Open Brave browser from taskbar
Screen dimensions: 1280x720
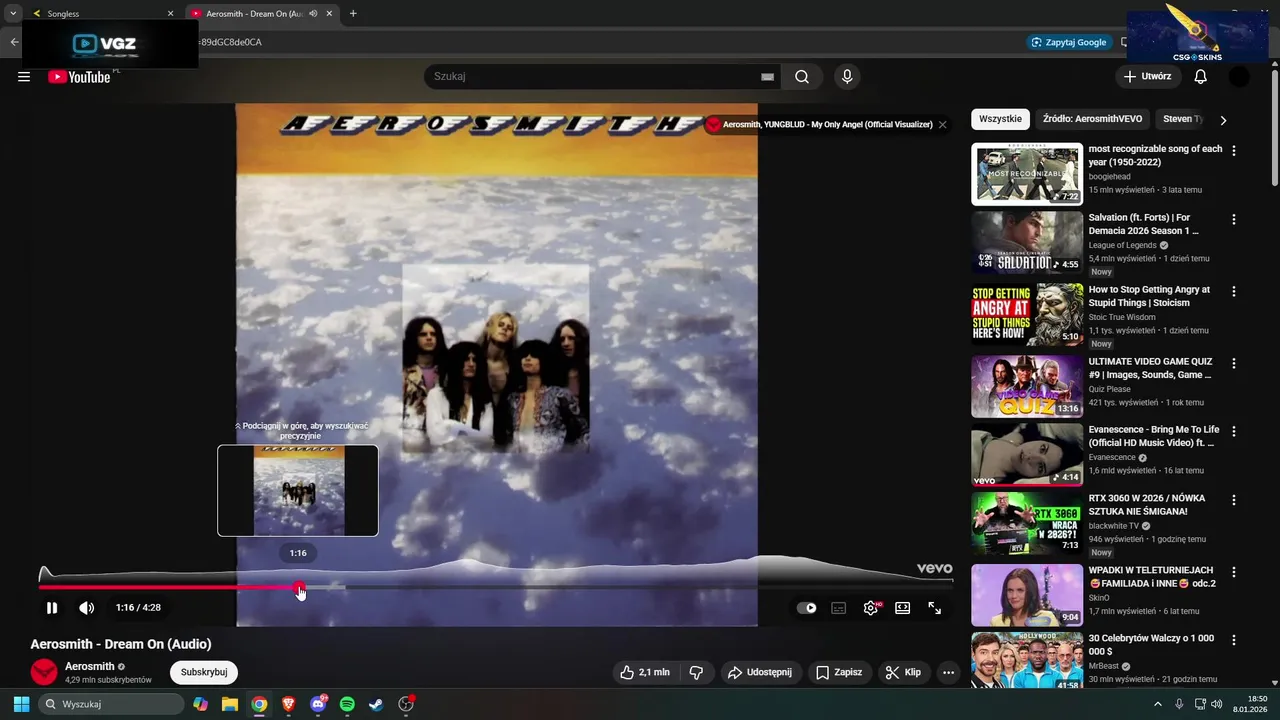[x=288, y=704]
